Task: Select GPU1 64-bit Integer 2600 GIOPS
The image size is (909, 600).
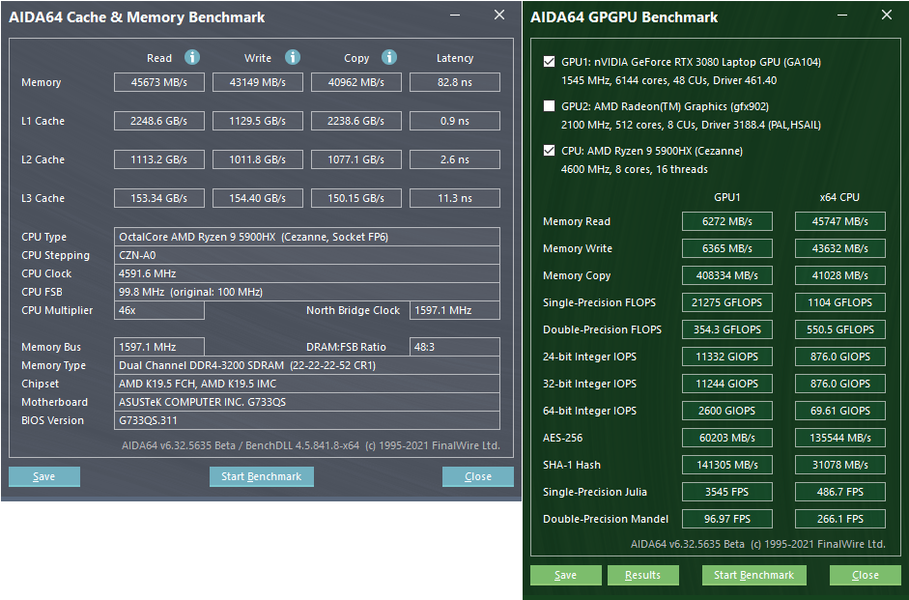Action: (x=727, y=410)
